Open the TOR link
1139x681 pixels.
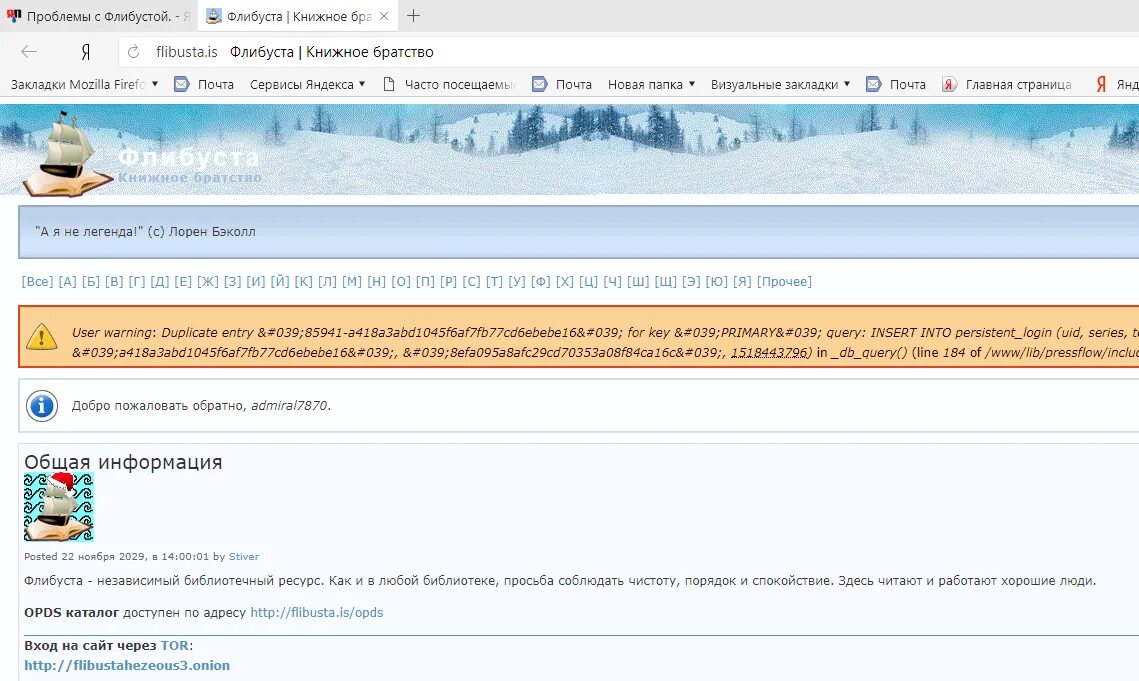coord(174,645)
